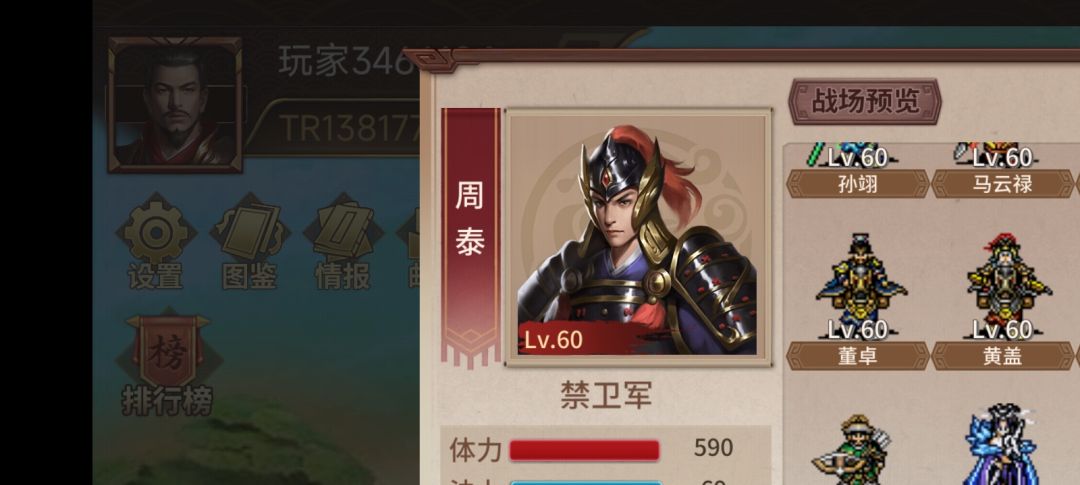
Task: Click the 黄盖 name plate
Action: point(1002,356)
